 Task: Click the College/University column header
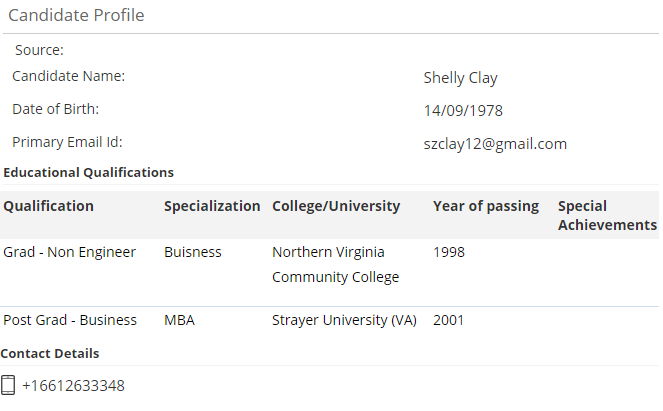tap(336, 206)
